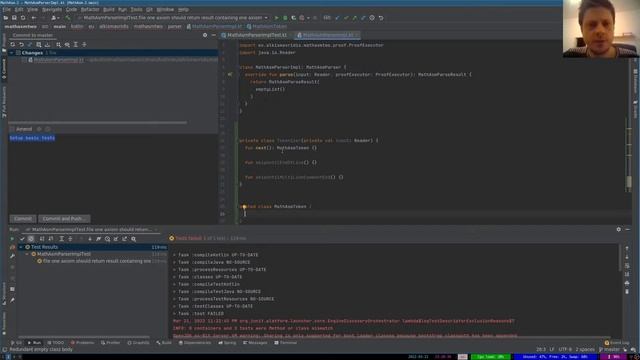This screenshot has height=360, width=640.
Task: Select the failed test 'file one axiom should return'
Action: 96,261
